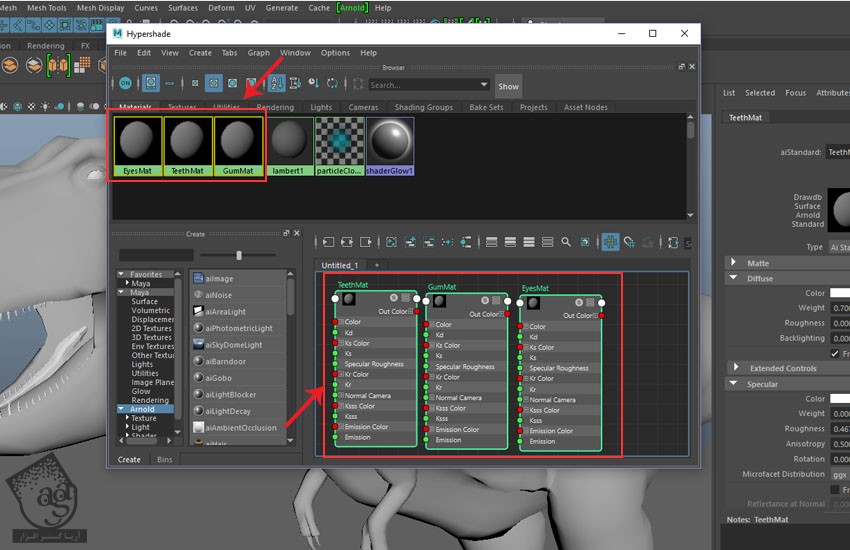Expand the Matte section
The height and width of the screenshot is (550, 850).
[733, 262]
